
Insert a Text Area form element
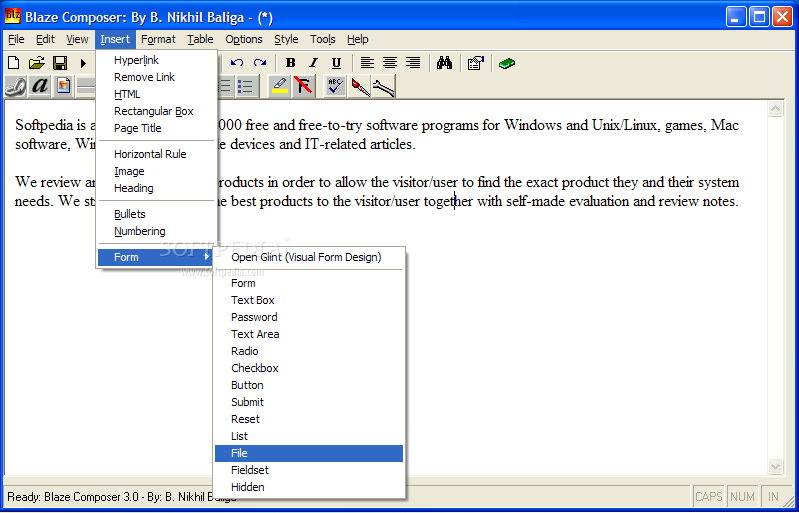click(x=309, y=334)
